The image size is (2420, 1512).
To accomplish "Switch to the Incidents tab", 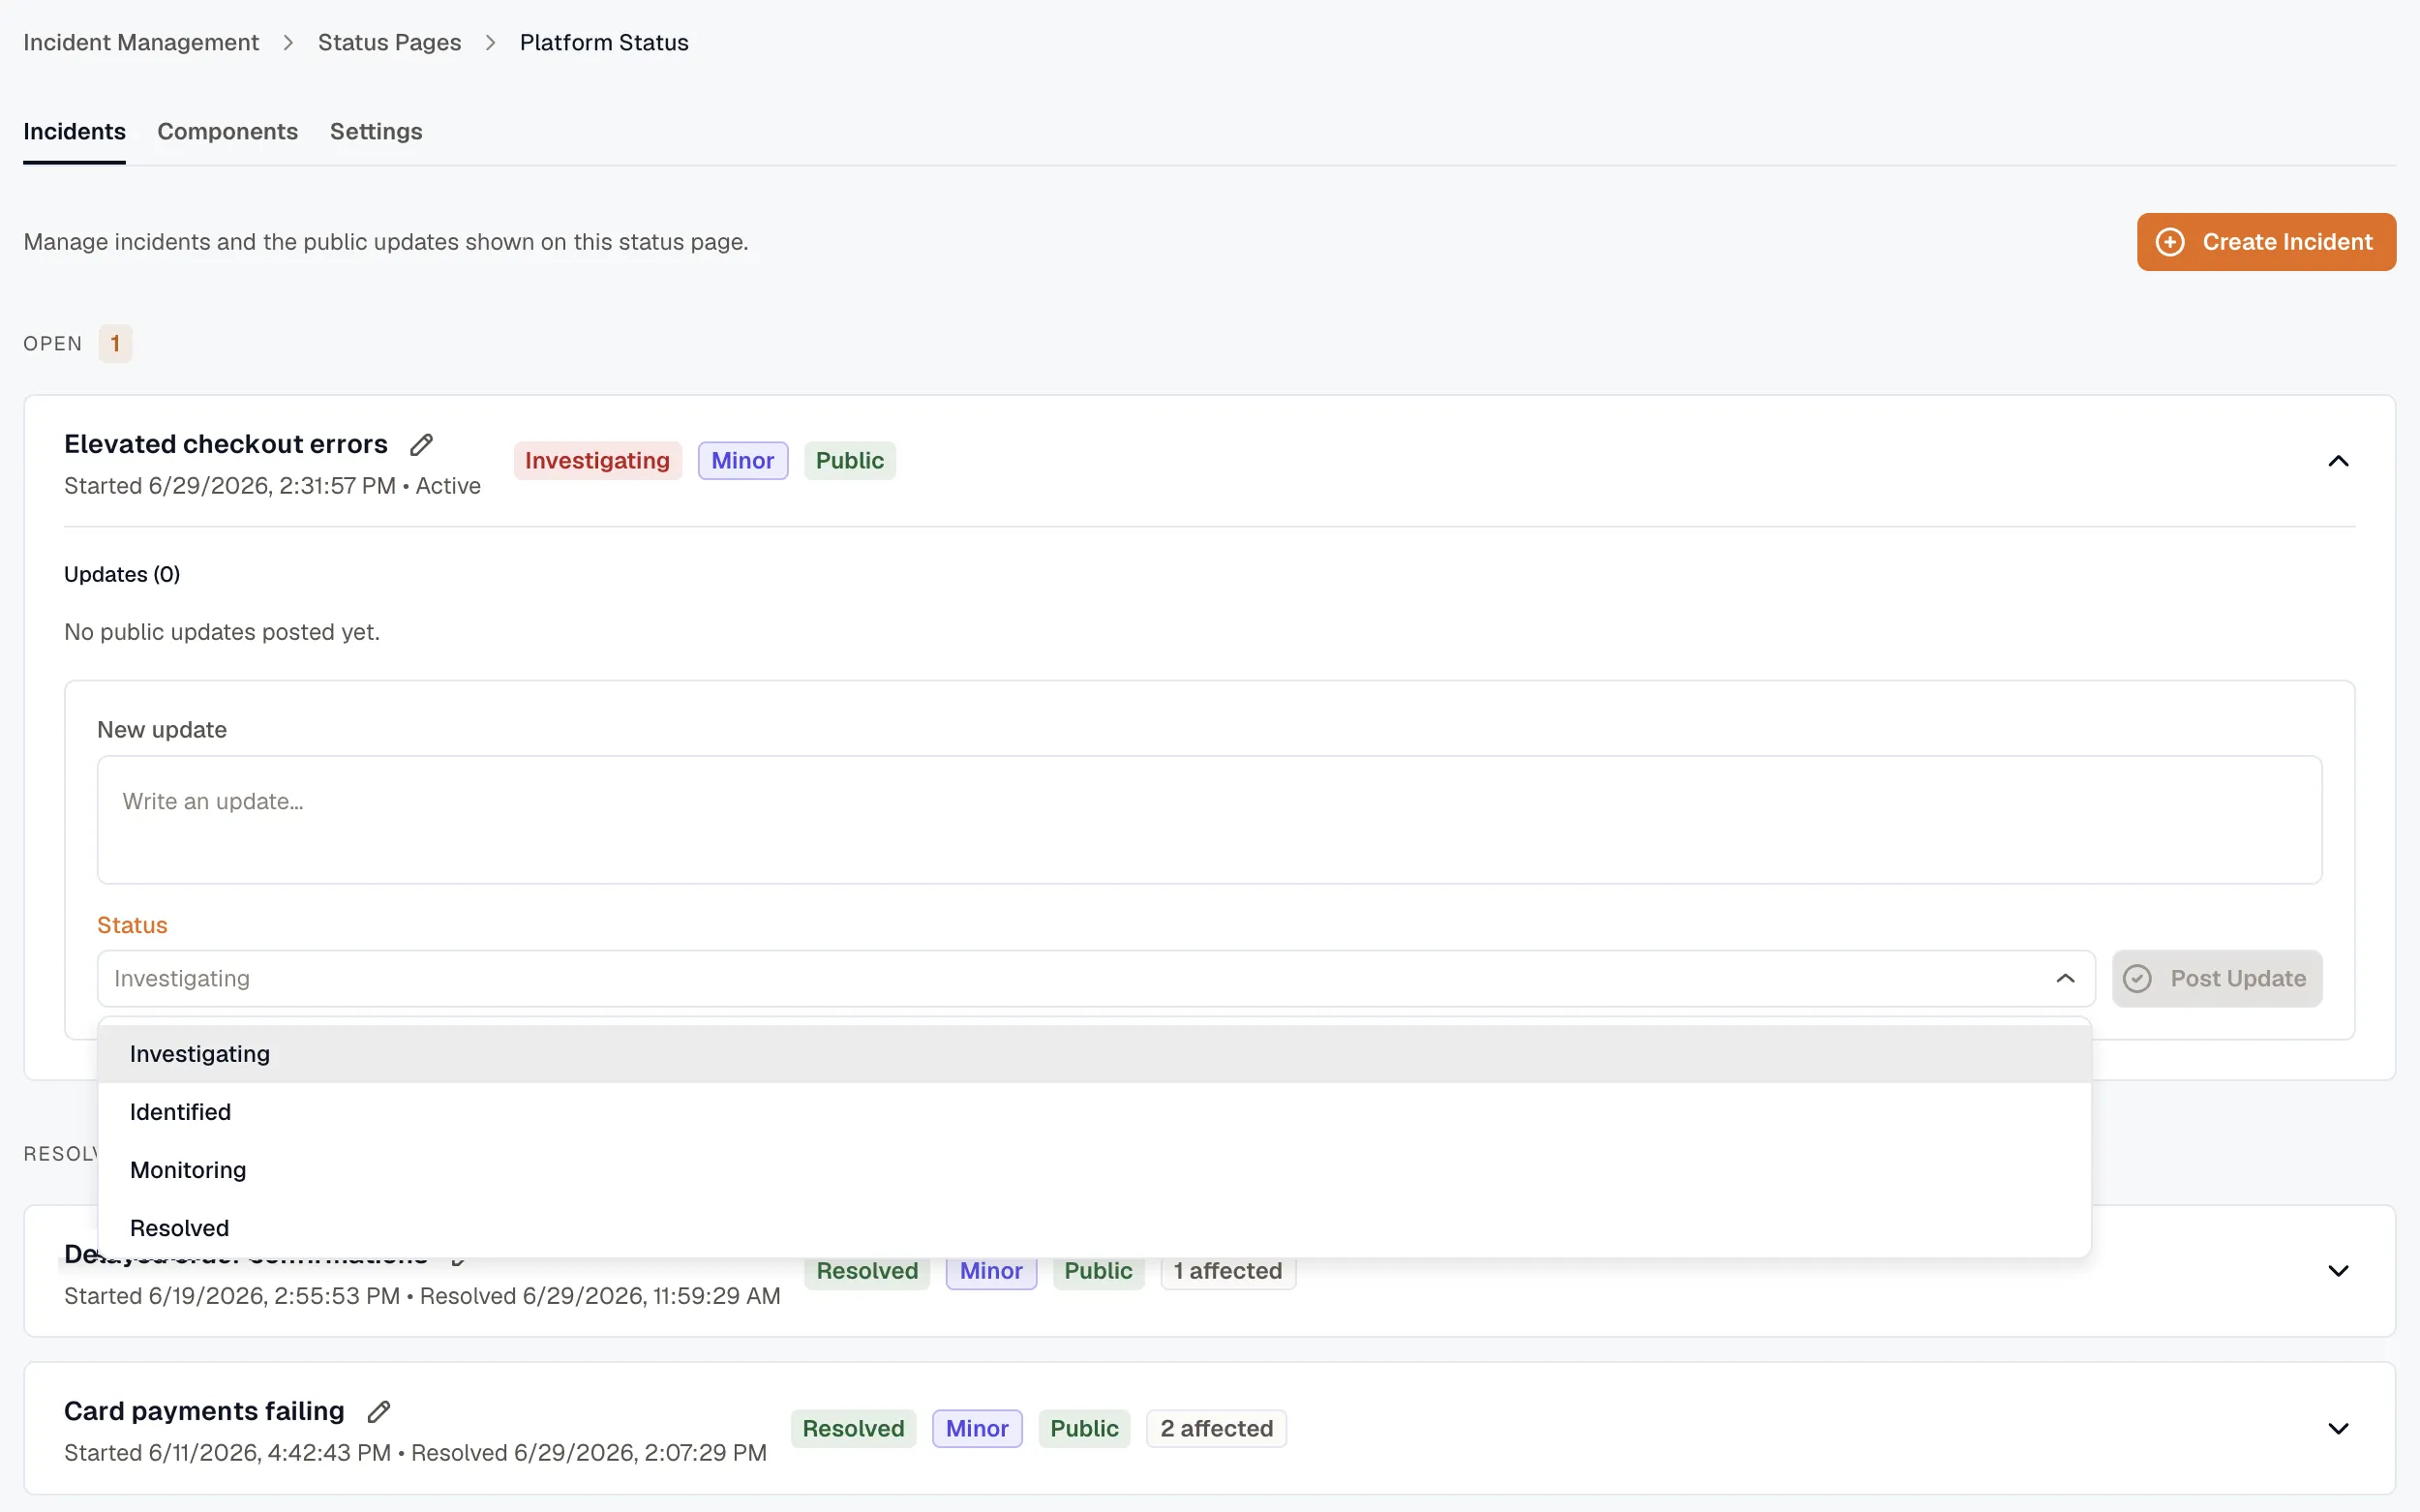I will click(x=74, y=131).
